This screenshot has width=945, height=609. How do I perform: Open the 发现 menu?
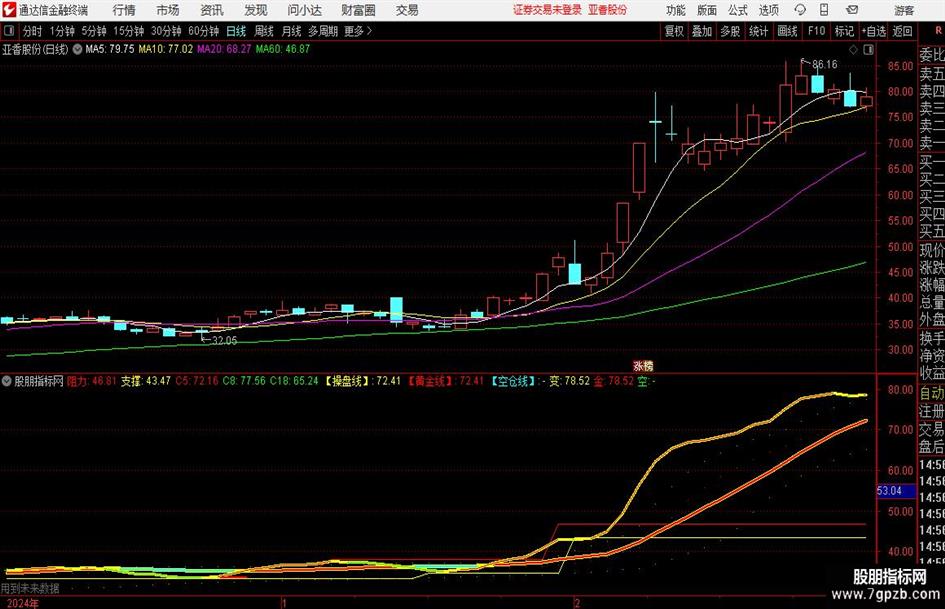pyautogui.click(x=256, y=10)
